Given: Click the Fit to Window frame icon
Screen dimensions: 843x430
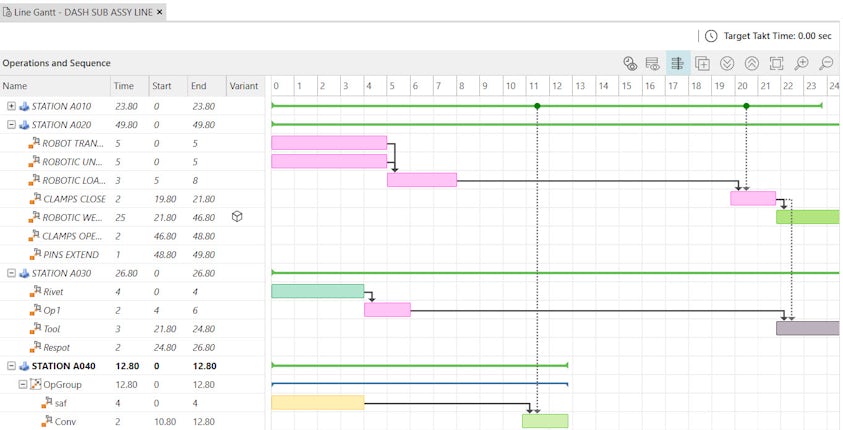Looking at the screenshot, I should pyautogui.click(x=776, y=63).
